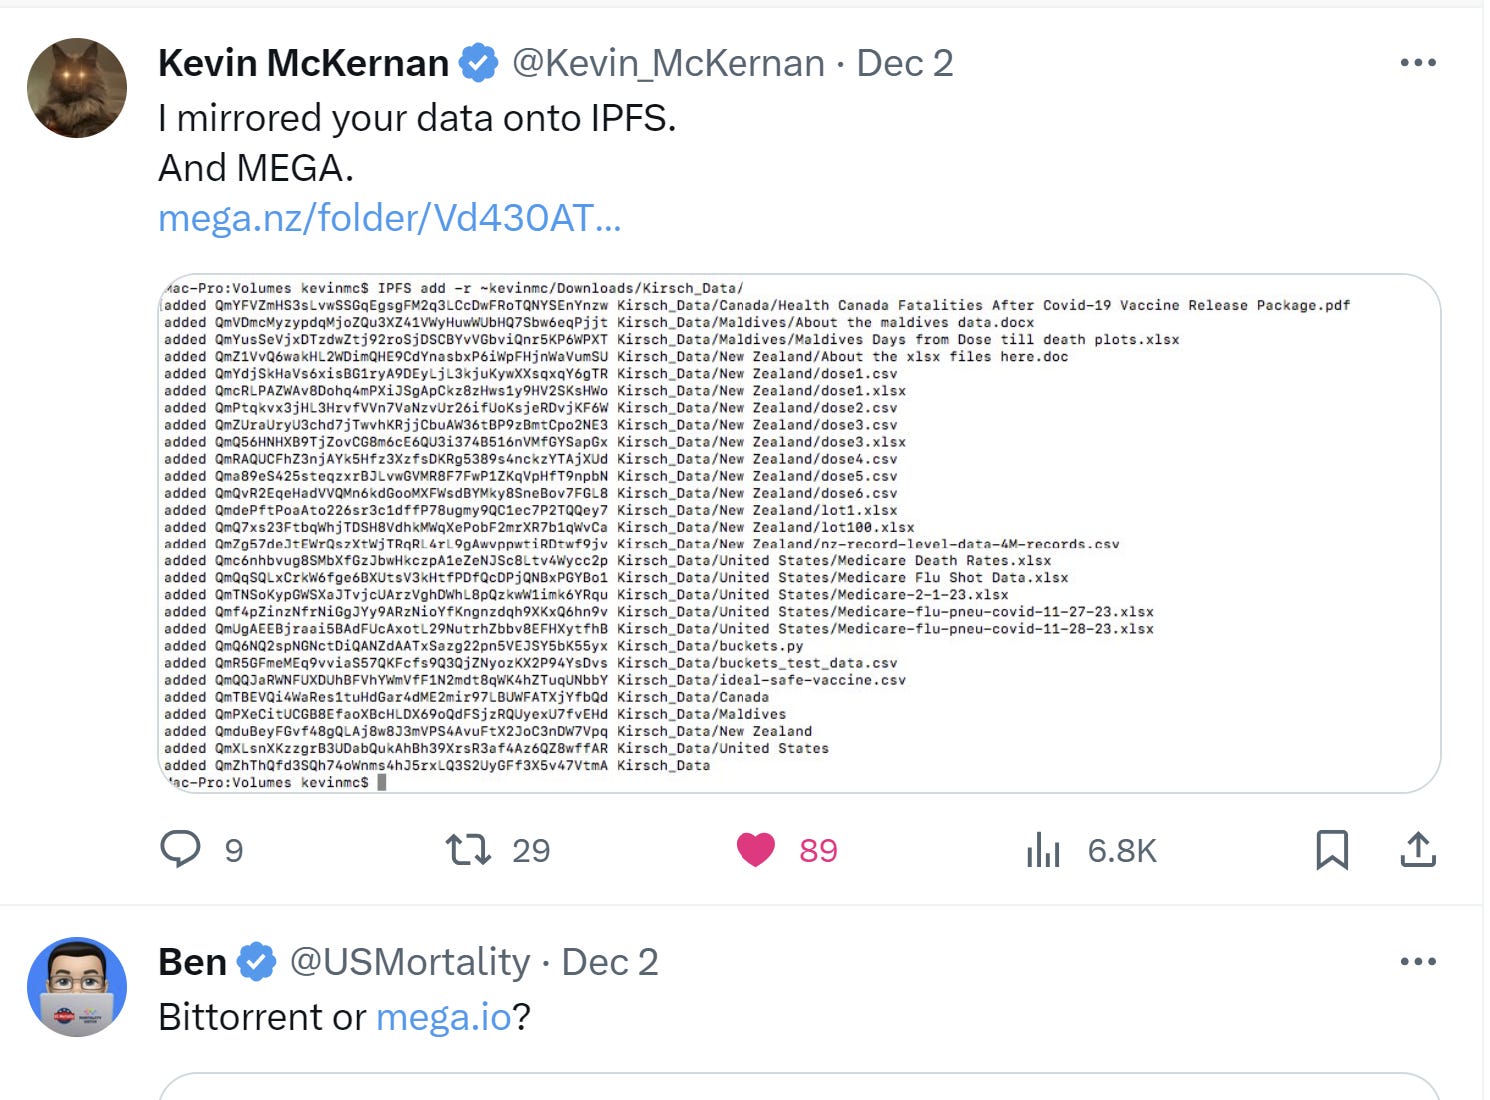
Task: Open the IPFS terminal screenshot image
Action: (x=799, y=533)
